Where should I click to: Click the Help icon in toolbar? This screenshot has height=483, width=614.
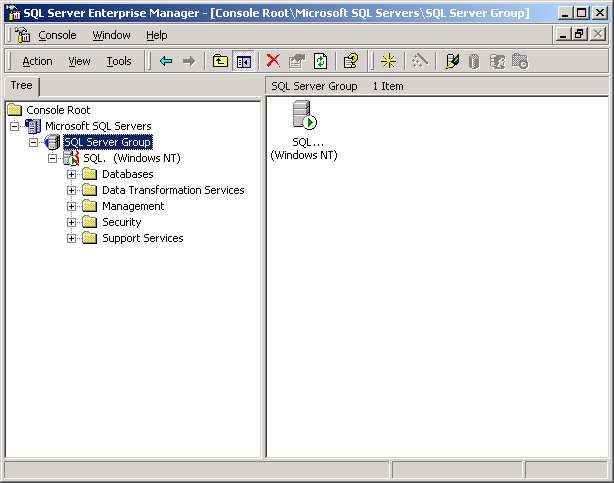coord(350,61)
